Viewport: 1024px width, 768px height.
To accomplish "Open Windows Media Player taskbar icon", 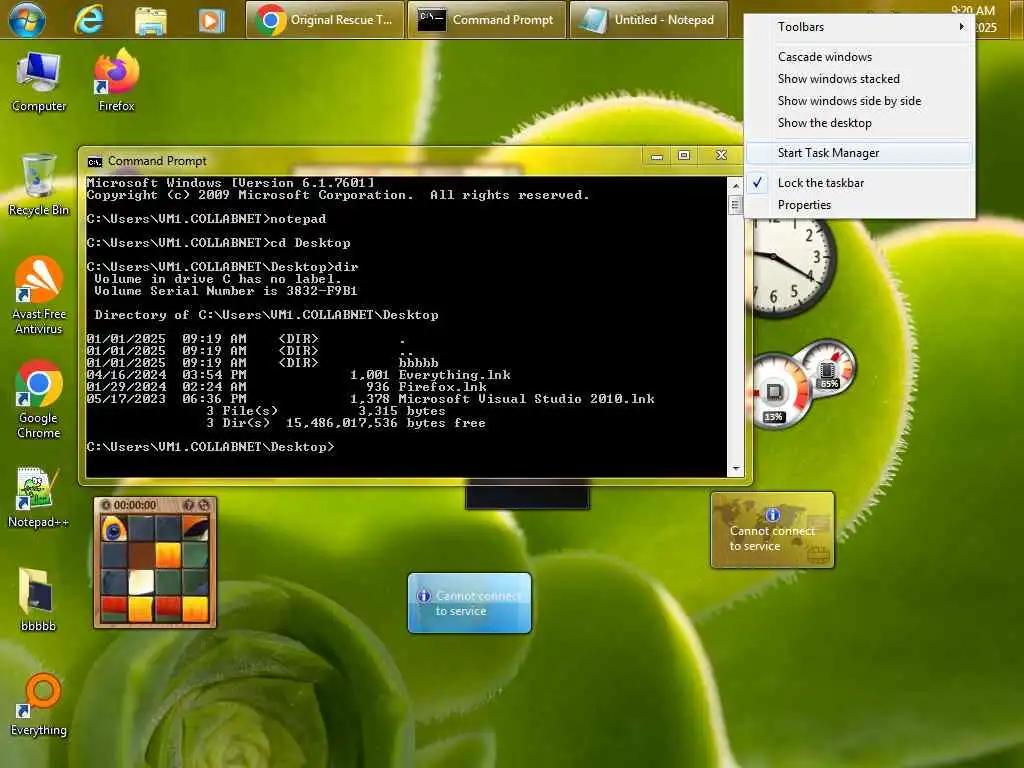I will pos(210,20).
